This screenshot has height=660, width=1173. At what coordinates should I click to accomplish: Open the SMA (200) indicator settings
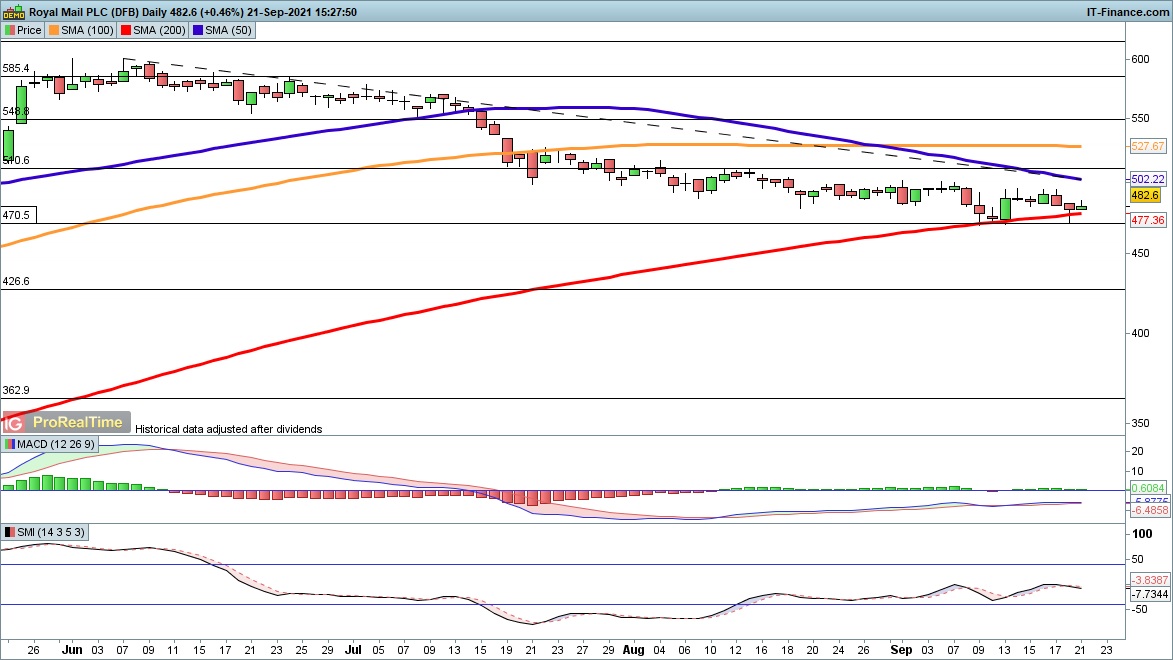pos(153,30)
